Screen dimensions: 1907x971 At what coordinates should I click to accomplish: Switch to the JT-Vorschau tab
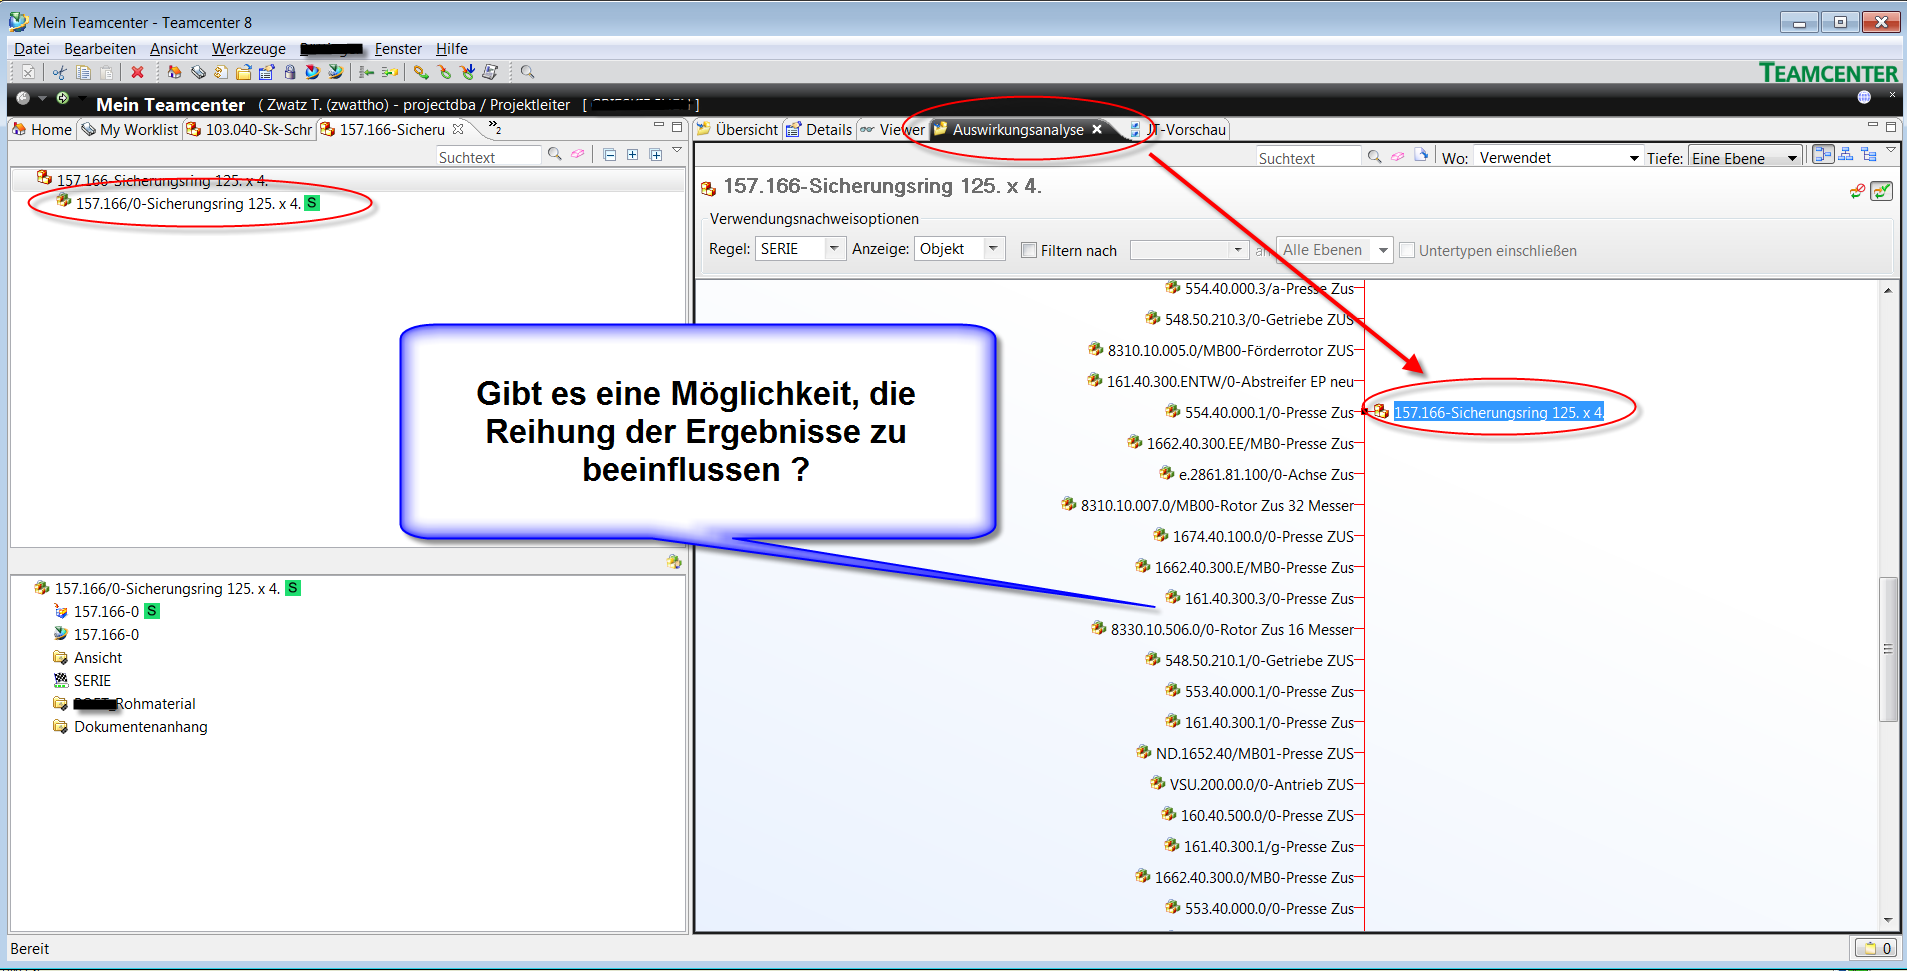(x=1178, y=129)
